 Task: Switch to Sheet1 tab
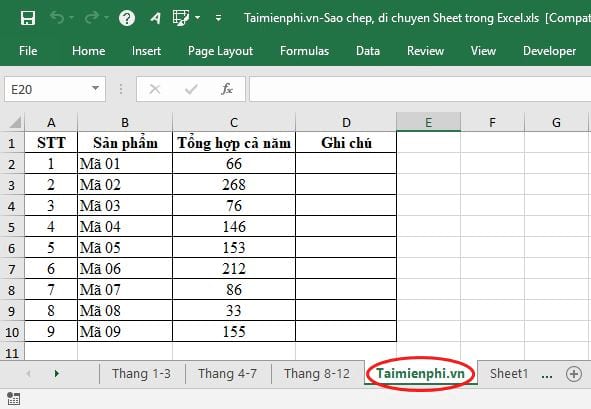(x=508, y=374)
